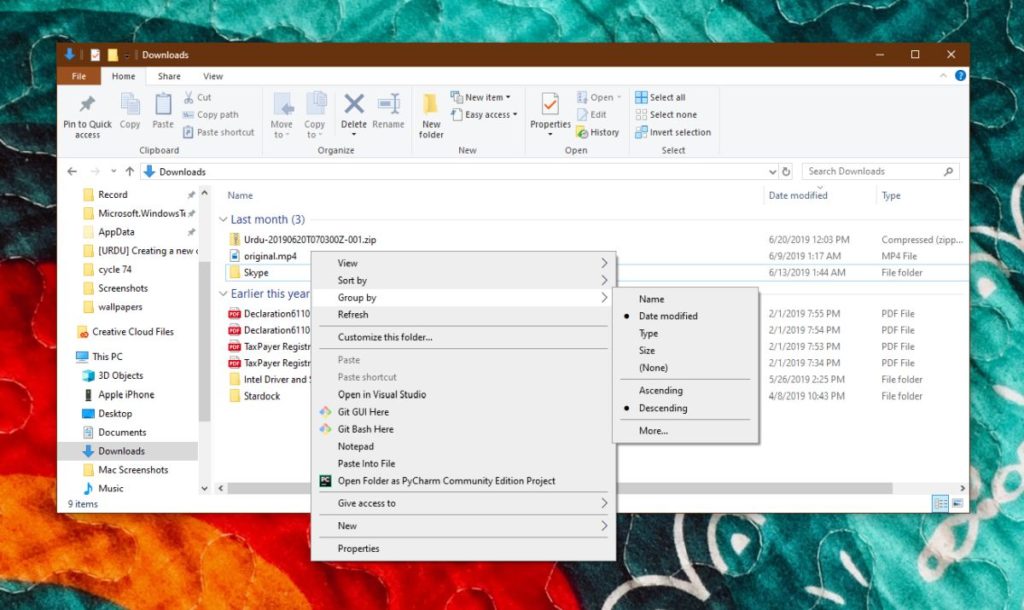
Task: Collapse the Last month group
Action: pos(222,219)
